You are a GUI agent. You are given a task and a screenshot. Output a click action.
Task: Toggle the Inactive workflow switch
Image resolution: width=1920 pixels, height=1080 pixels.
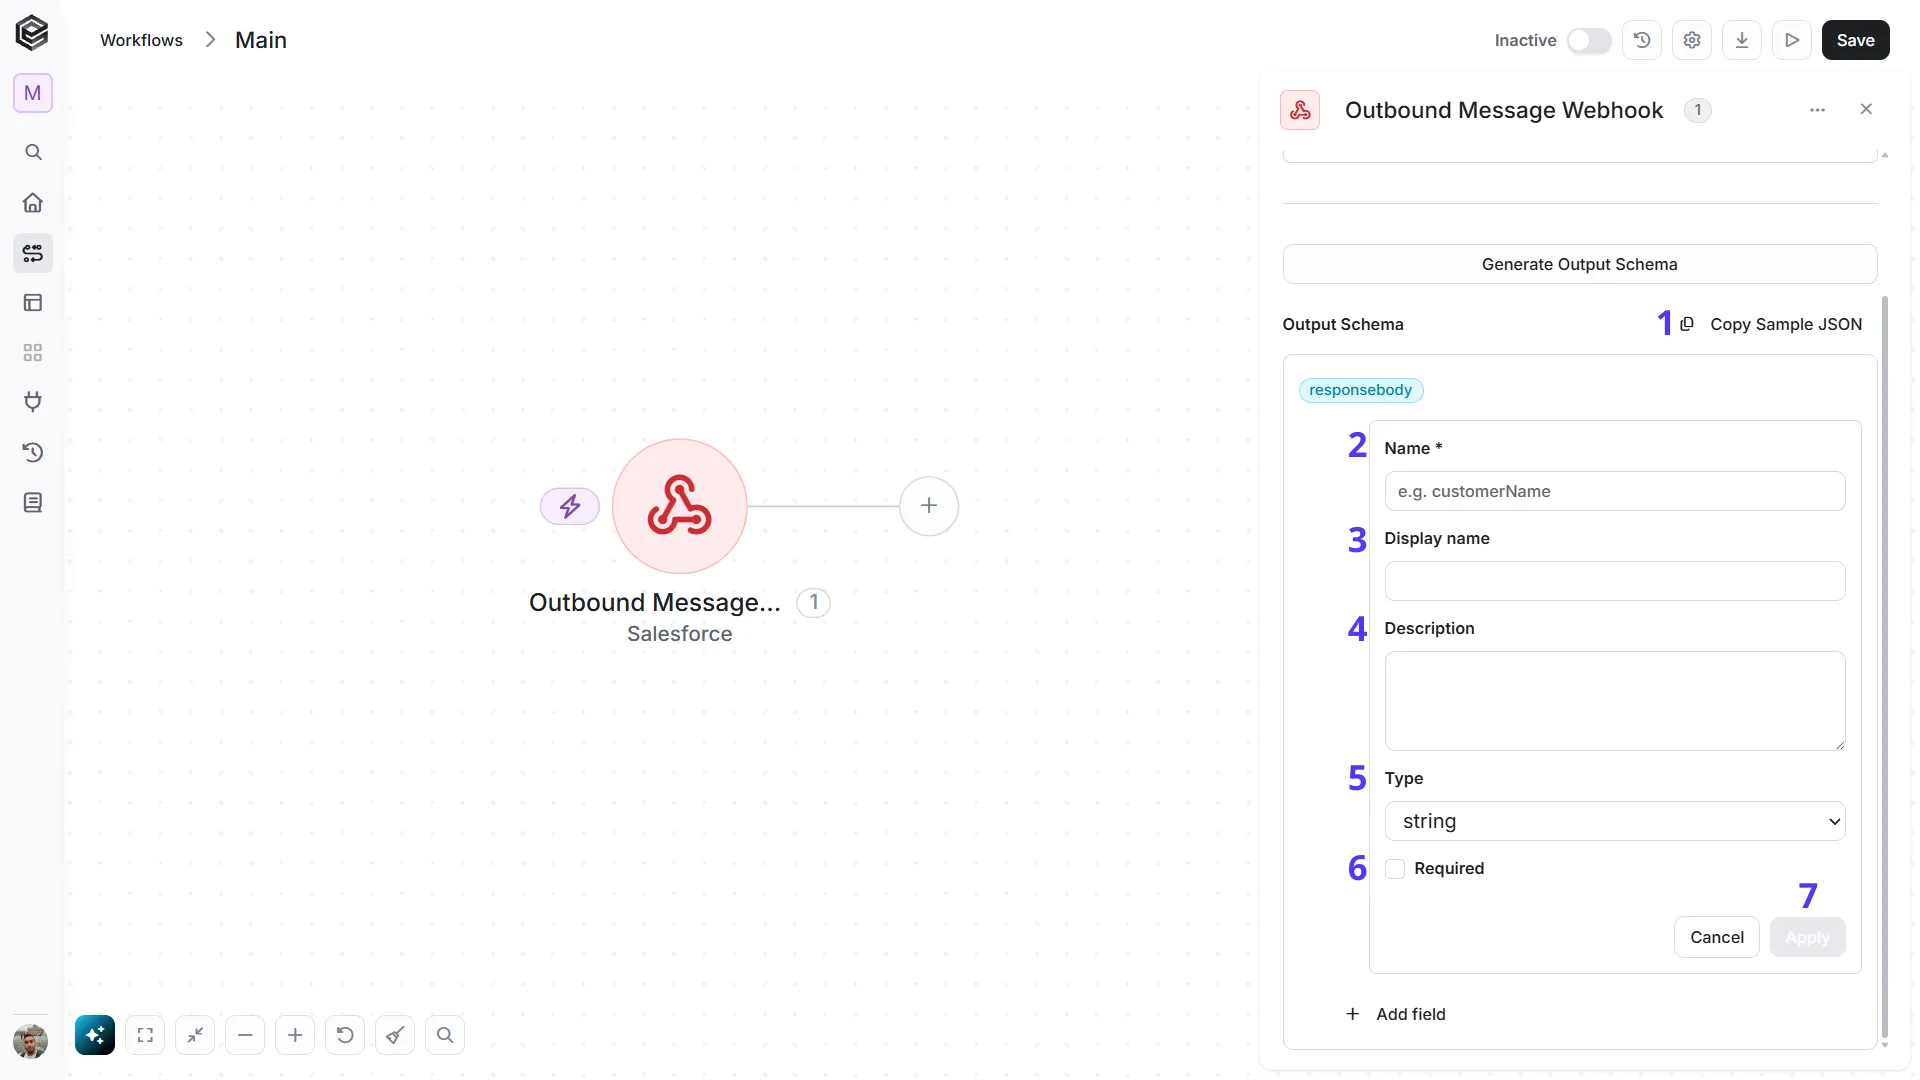point(1588,40)
